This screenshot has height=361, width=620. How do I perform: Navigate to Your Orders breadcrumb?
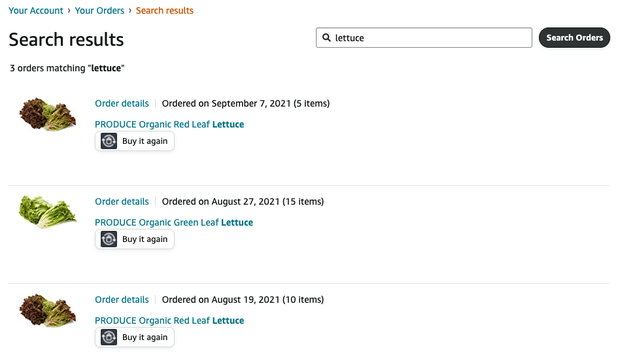coord(100,11)
